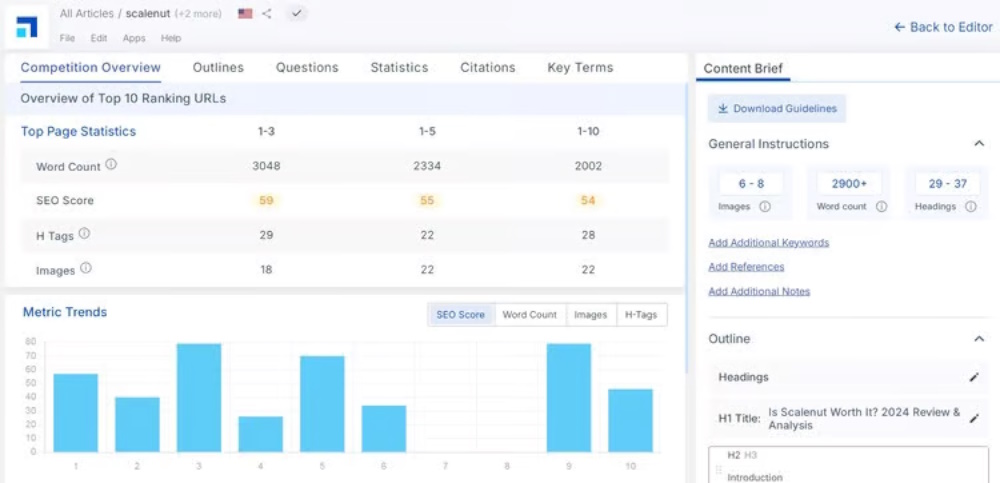Open the Apps menu
This screenshot has height=483, width=1000.
134,38
